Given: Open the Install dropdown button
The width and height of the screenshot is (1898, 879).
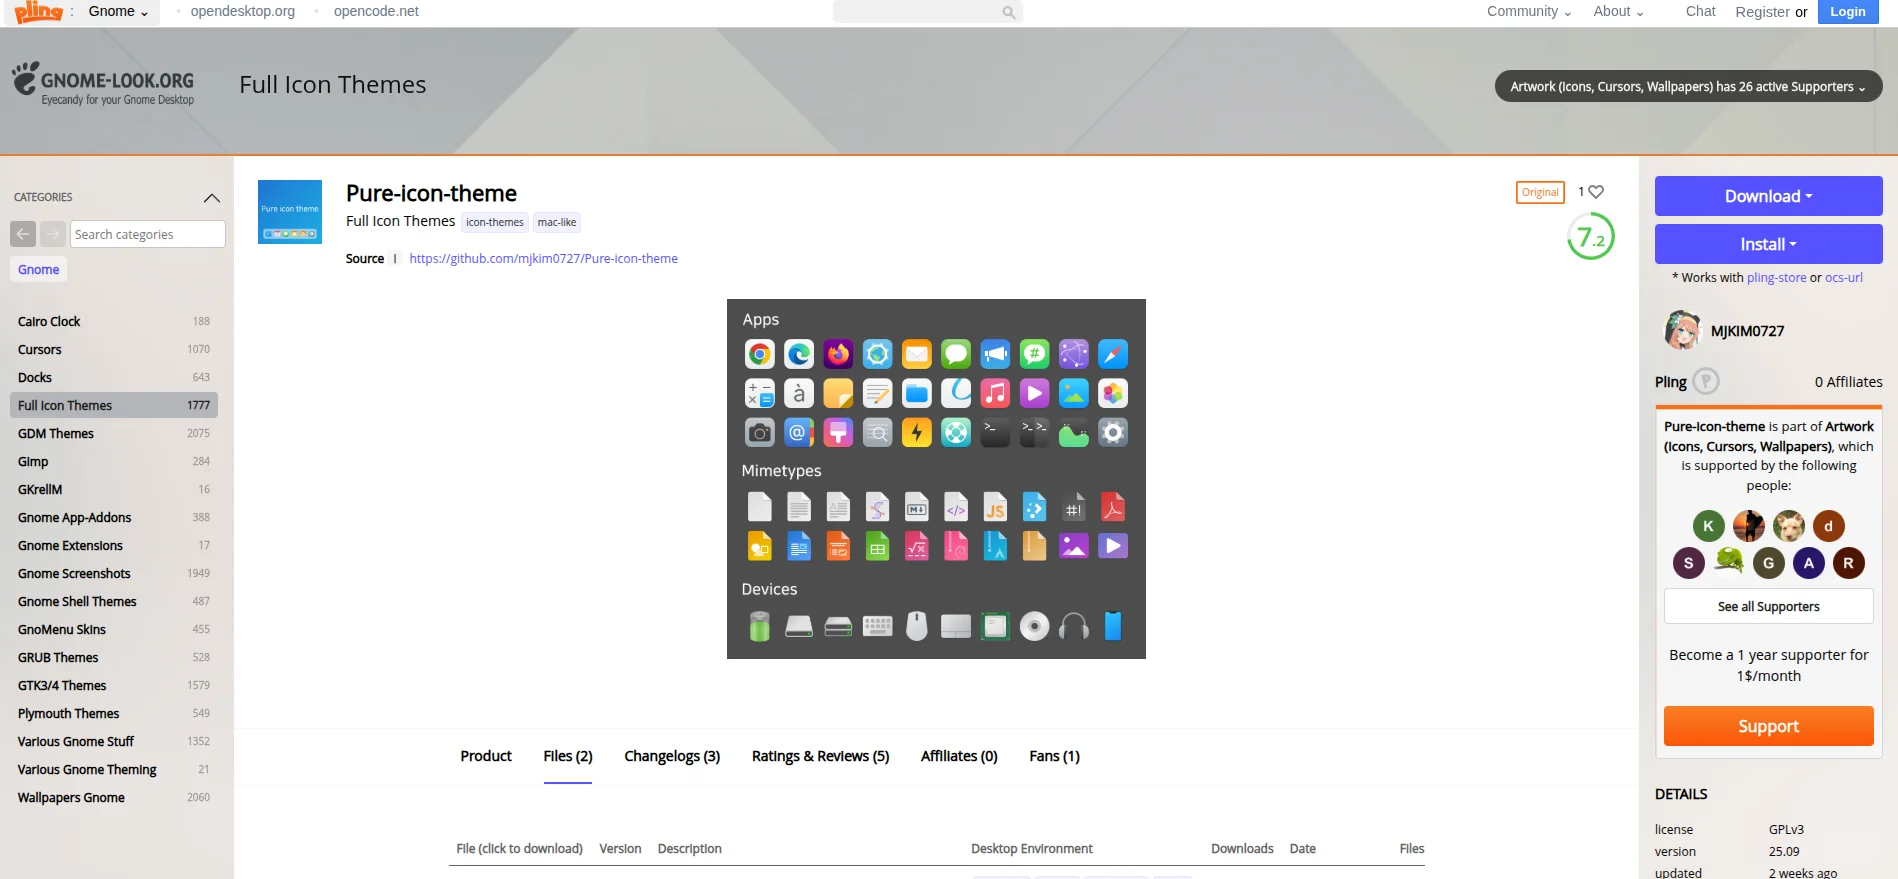Looking at the screenshot, I should pyautogui.click(x=1768, y=244).
